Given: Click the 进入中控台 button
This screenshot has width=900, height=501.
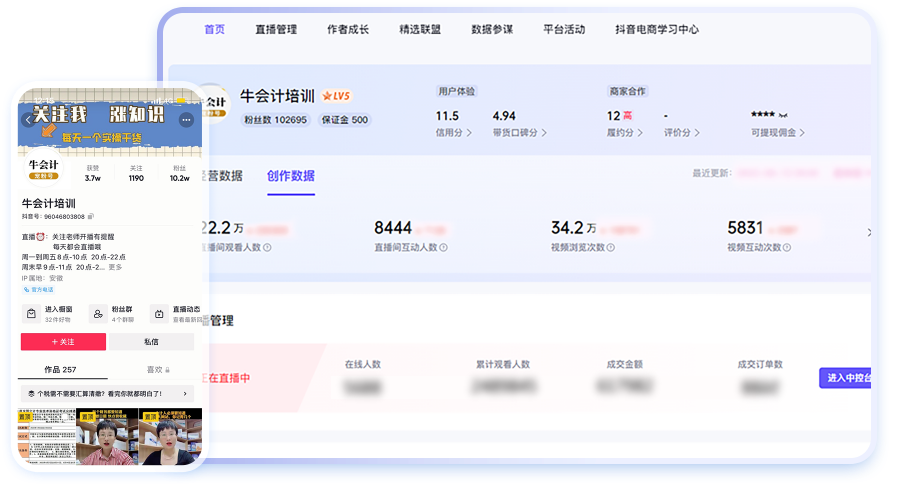Looking at the screenshot, I should (x=845, y=378).
